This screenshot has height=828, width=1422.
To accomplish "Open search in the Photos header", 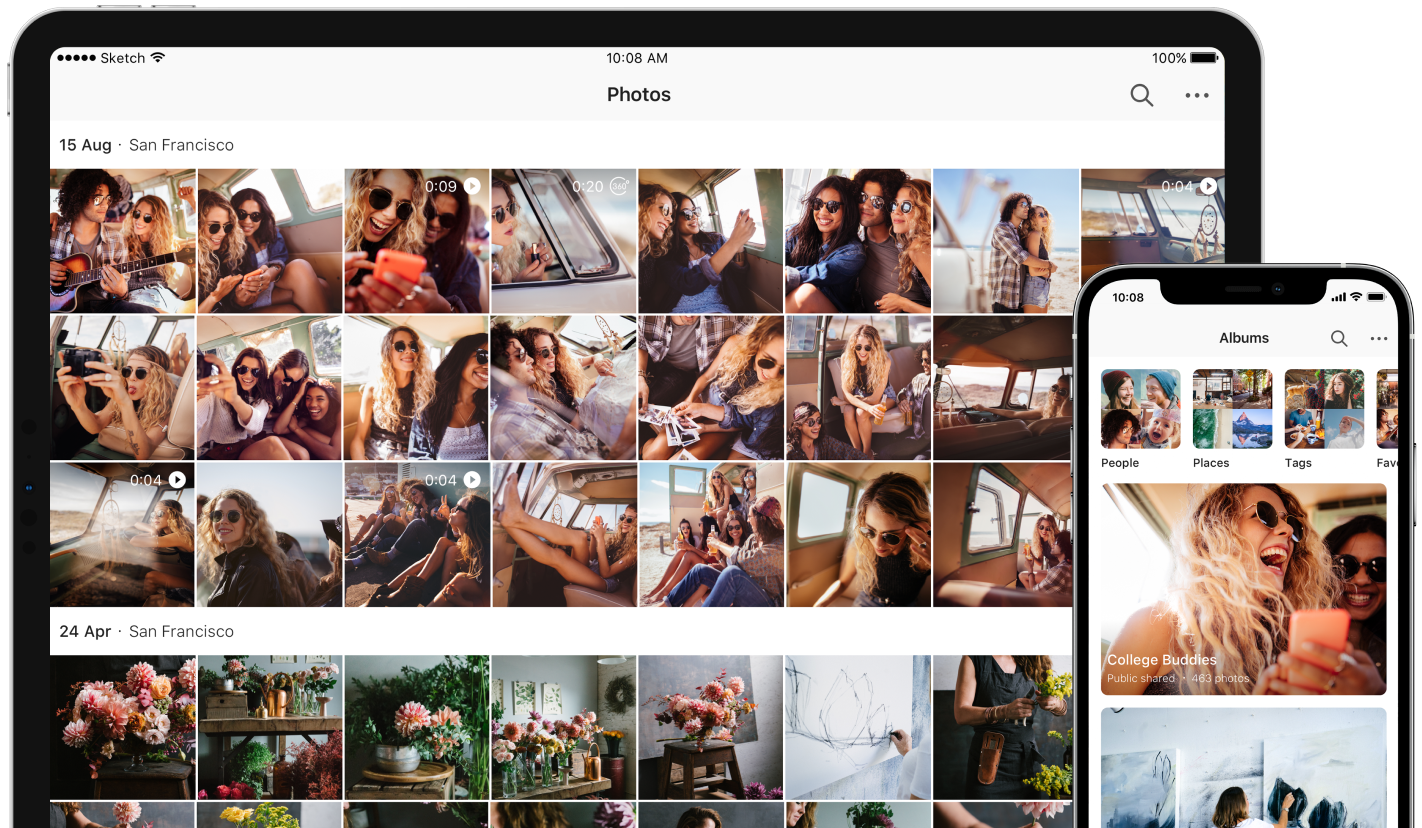I will 1141,95.
